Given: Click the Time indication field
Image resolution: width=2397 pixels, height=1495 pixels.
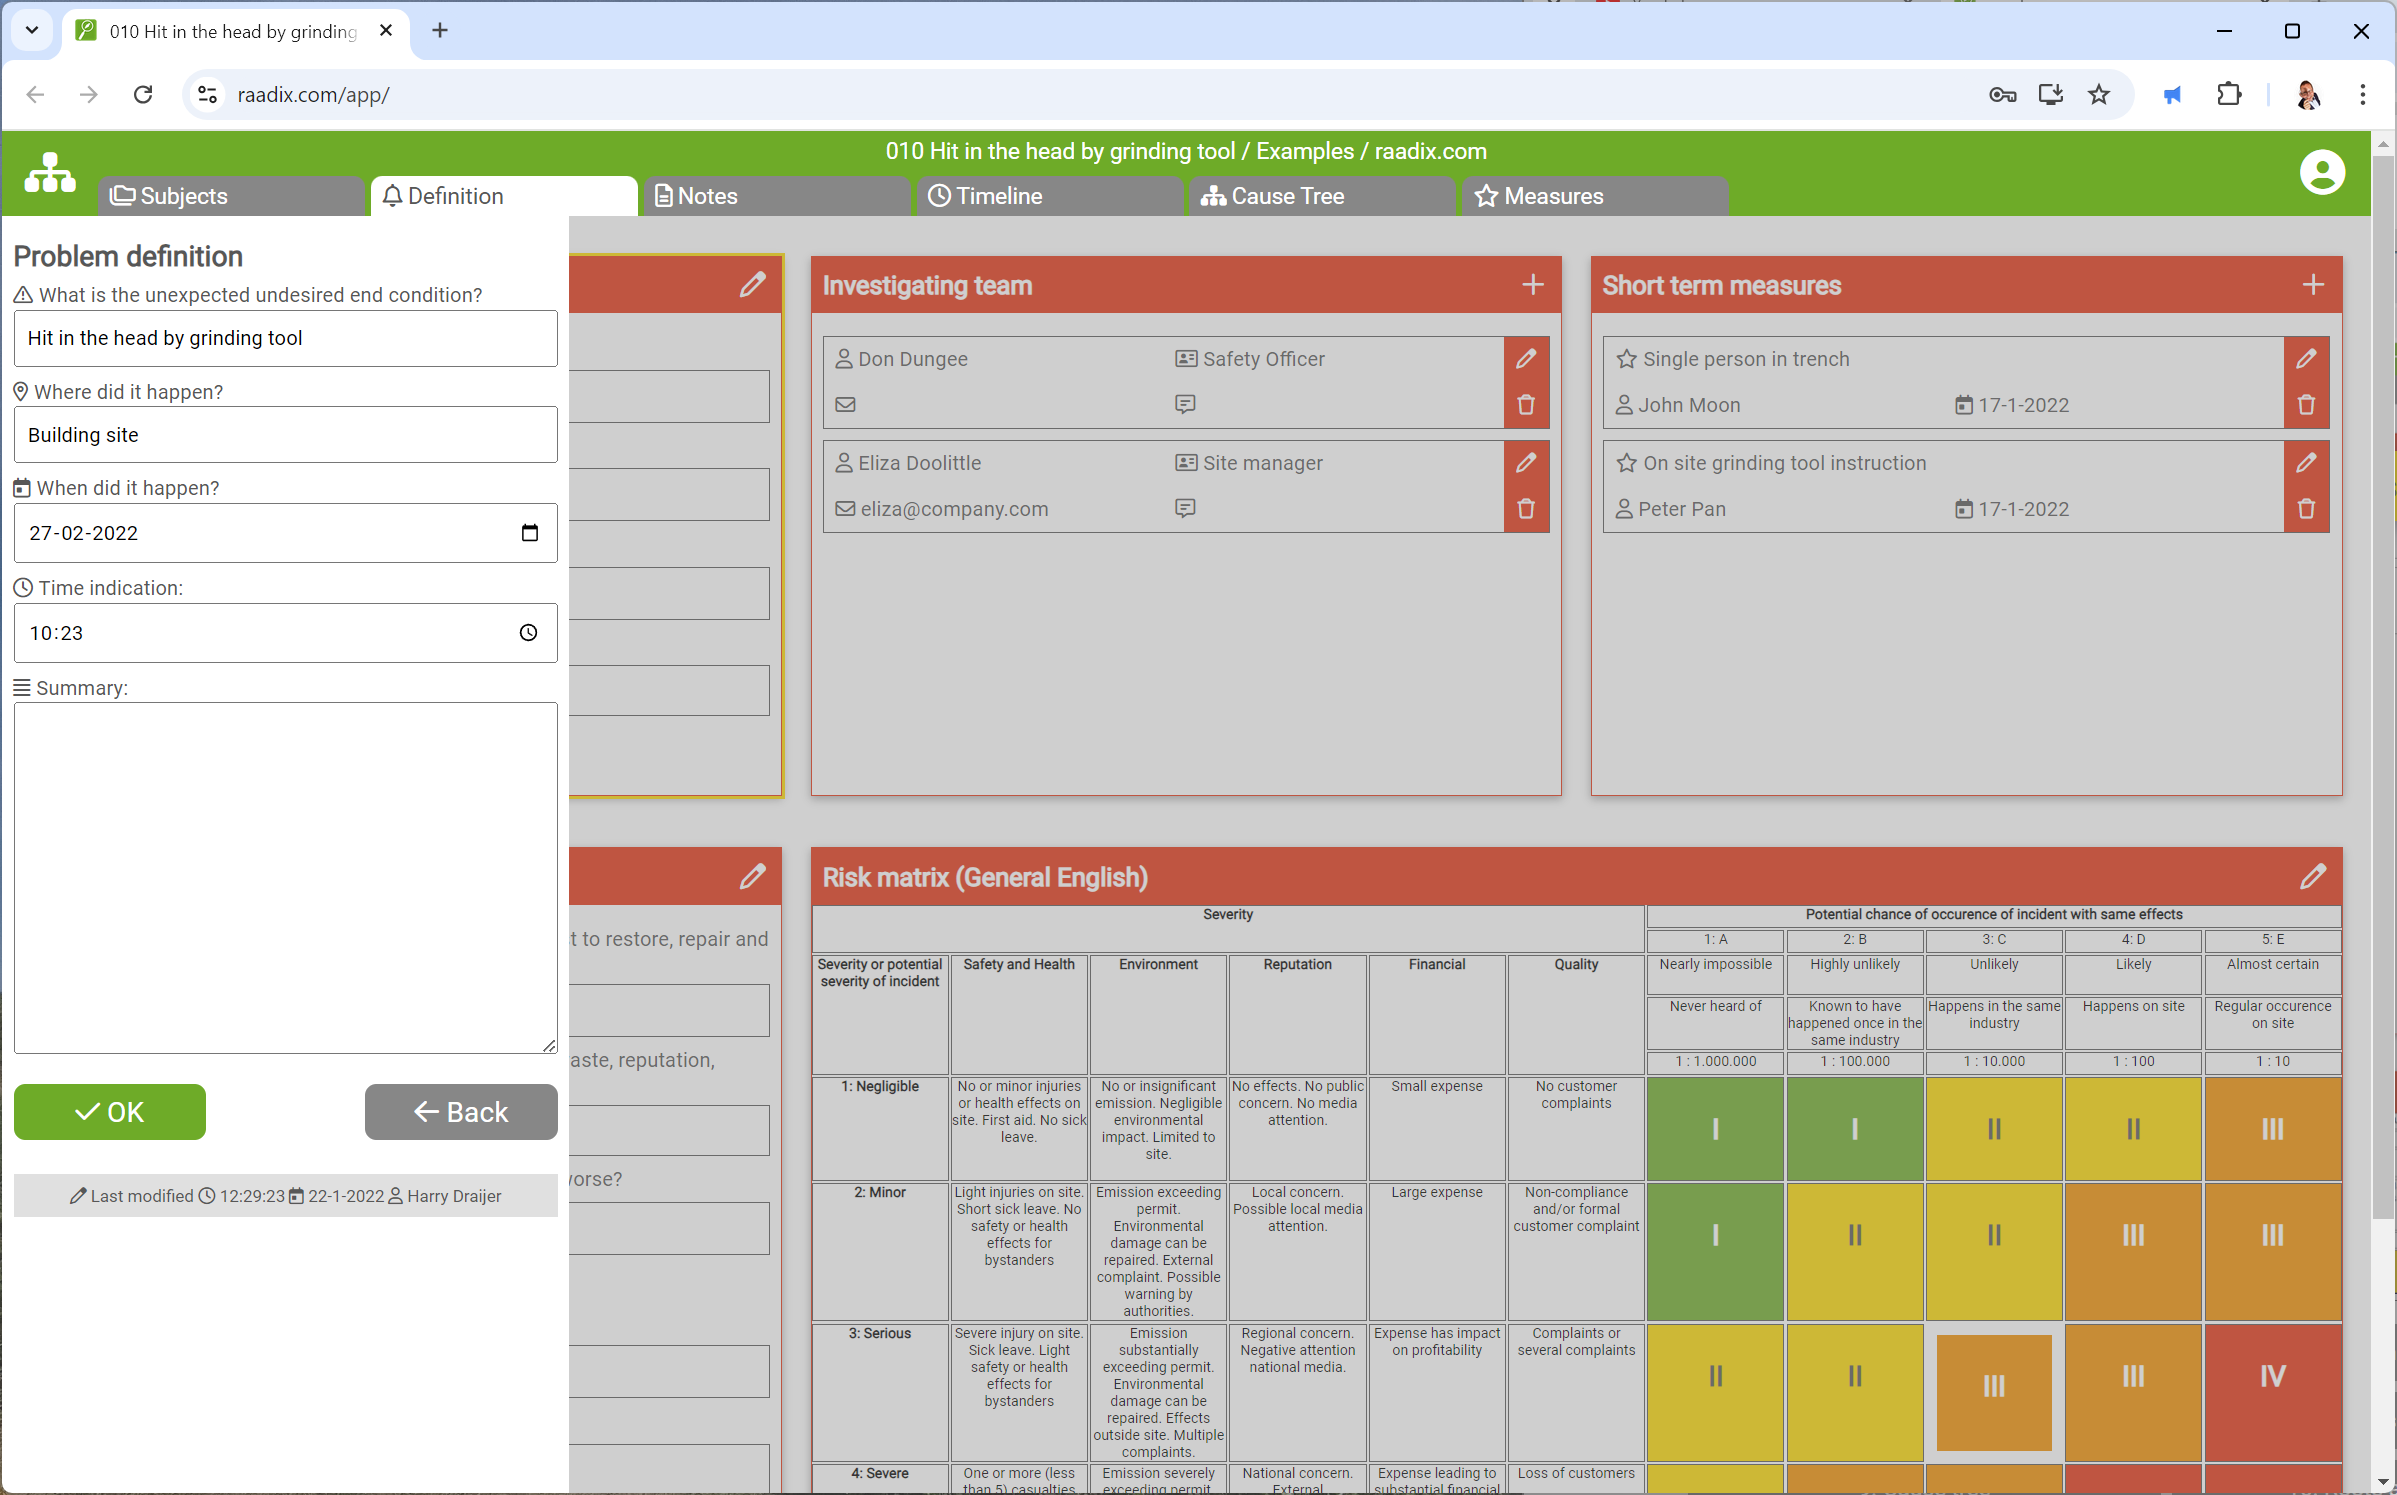Looking at the screenshot, I should [x=286, y=633].
